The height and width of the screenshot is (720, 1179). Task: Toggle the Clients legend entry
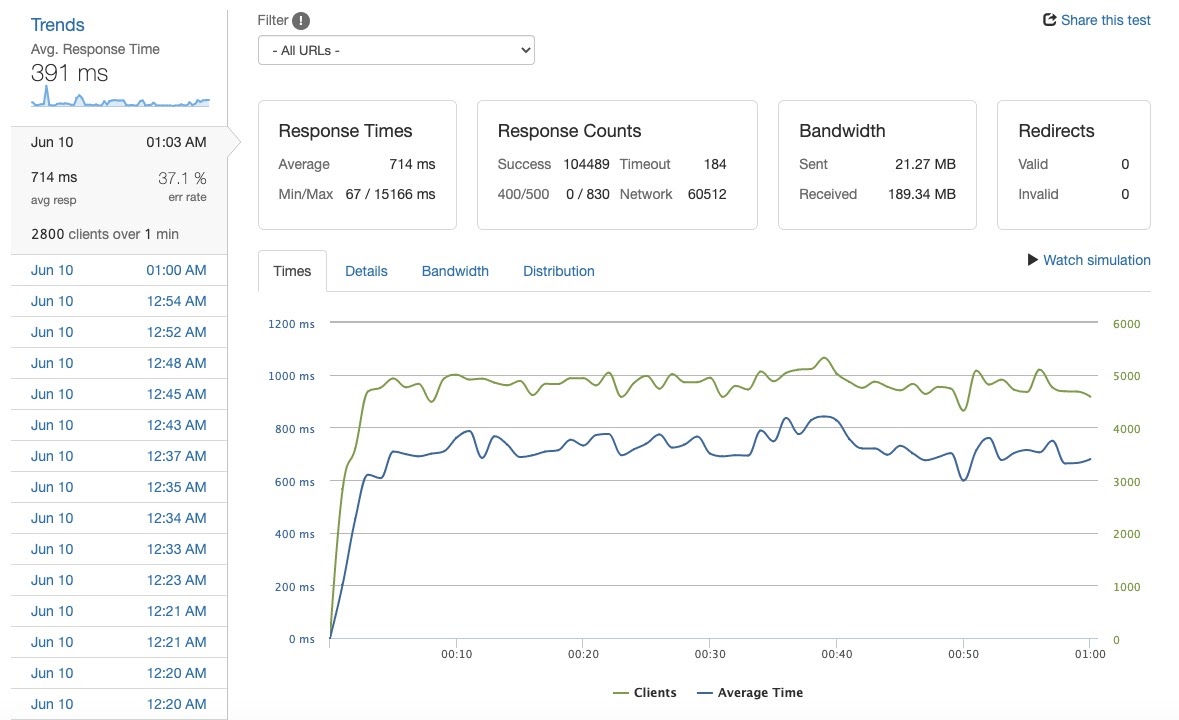tap(645, 693)
